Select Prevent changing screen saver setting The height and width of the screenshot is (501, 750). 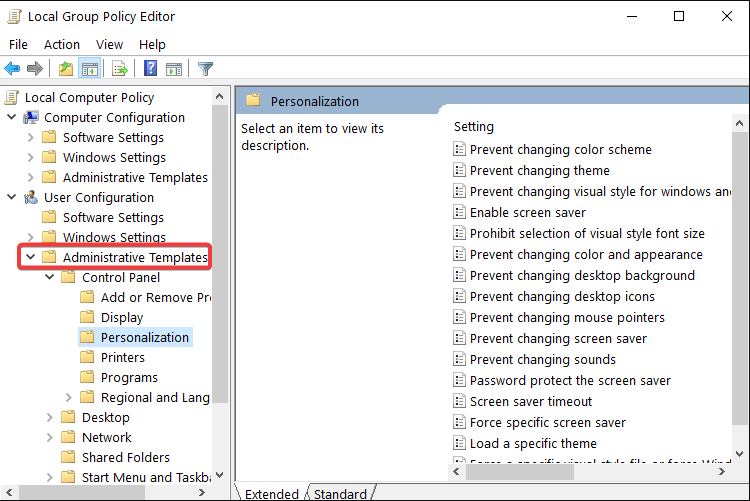(x=558, y=339)
